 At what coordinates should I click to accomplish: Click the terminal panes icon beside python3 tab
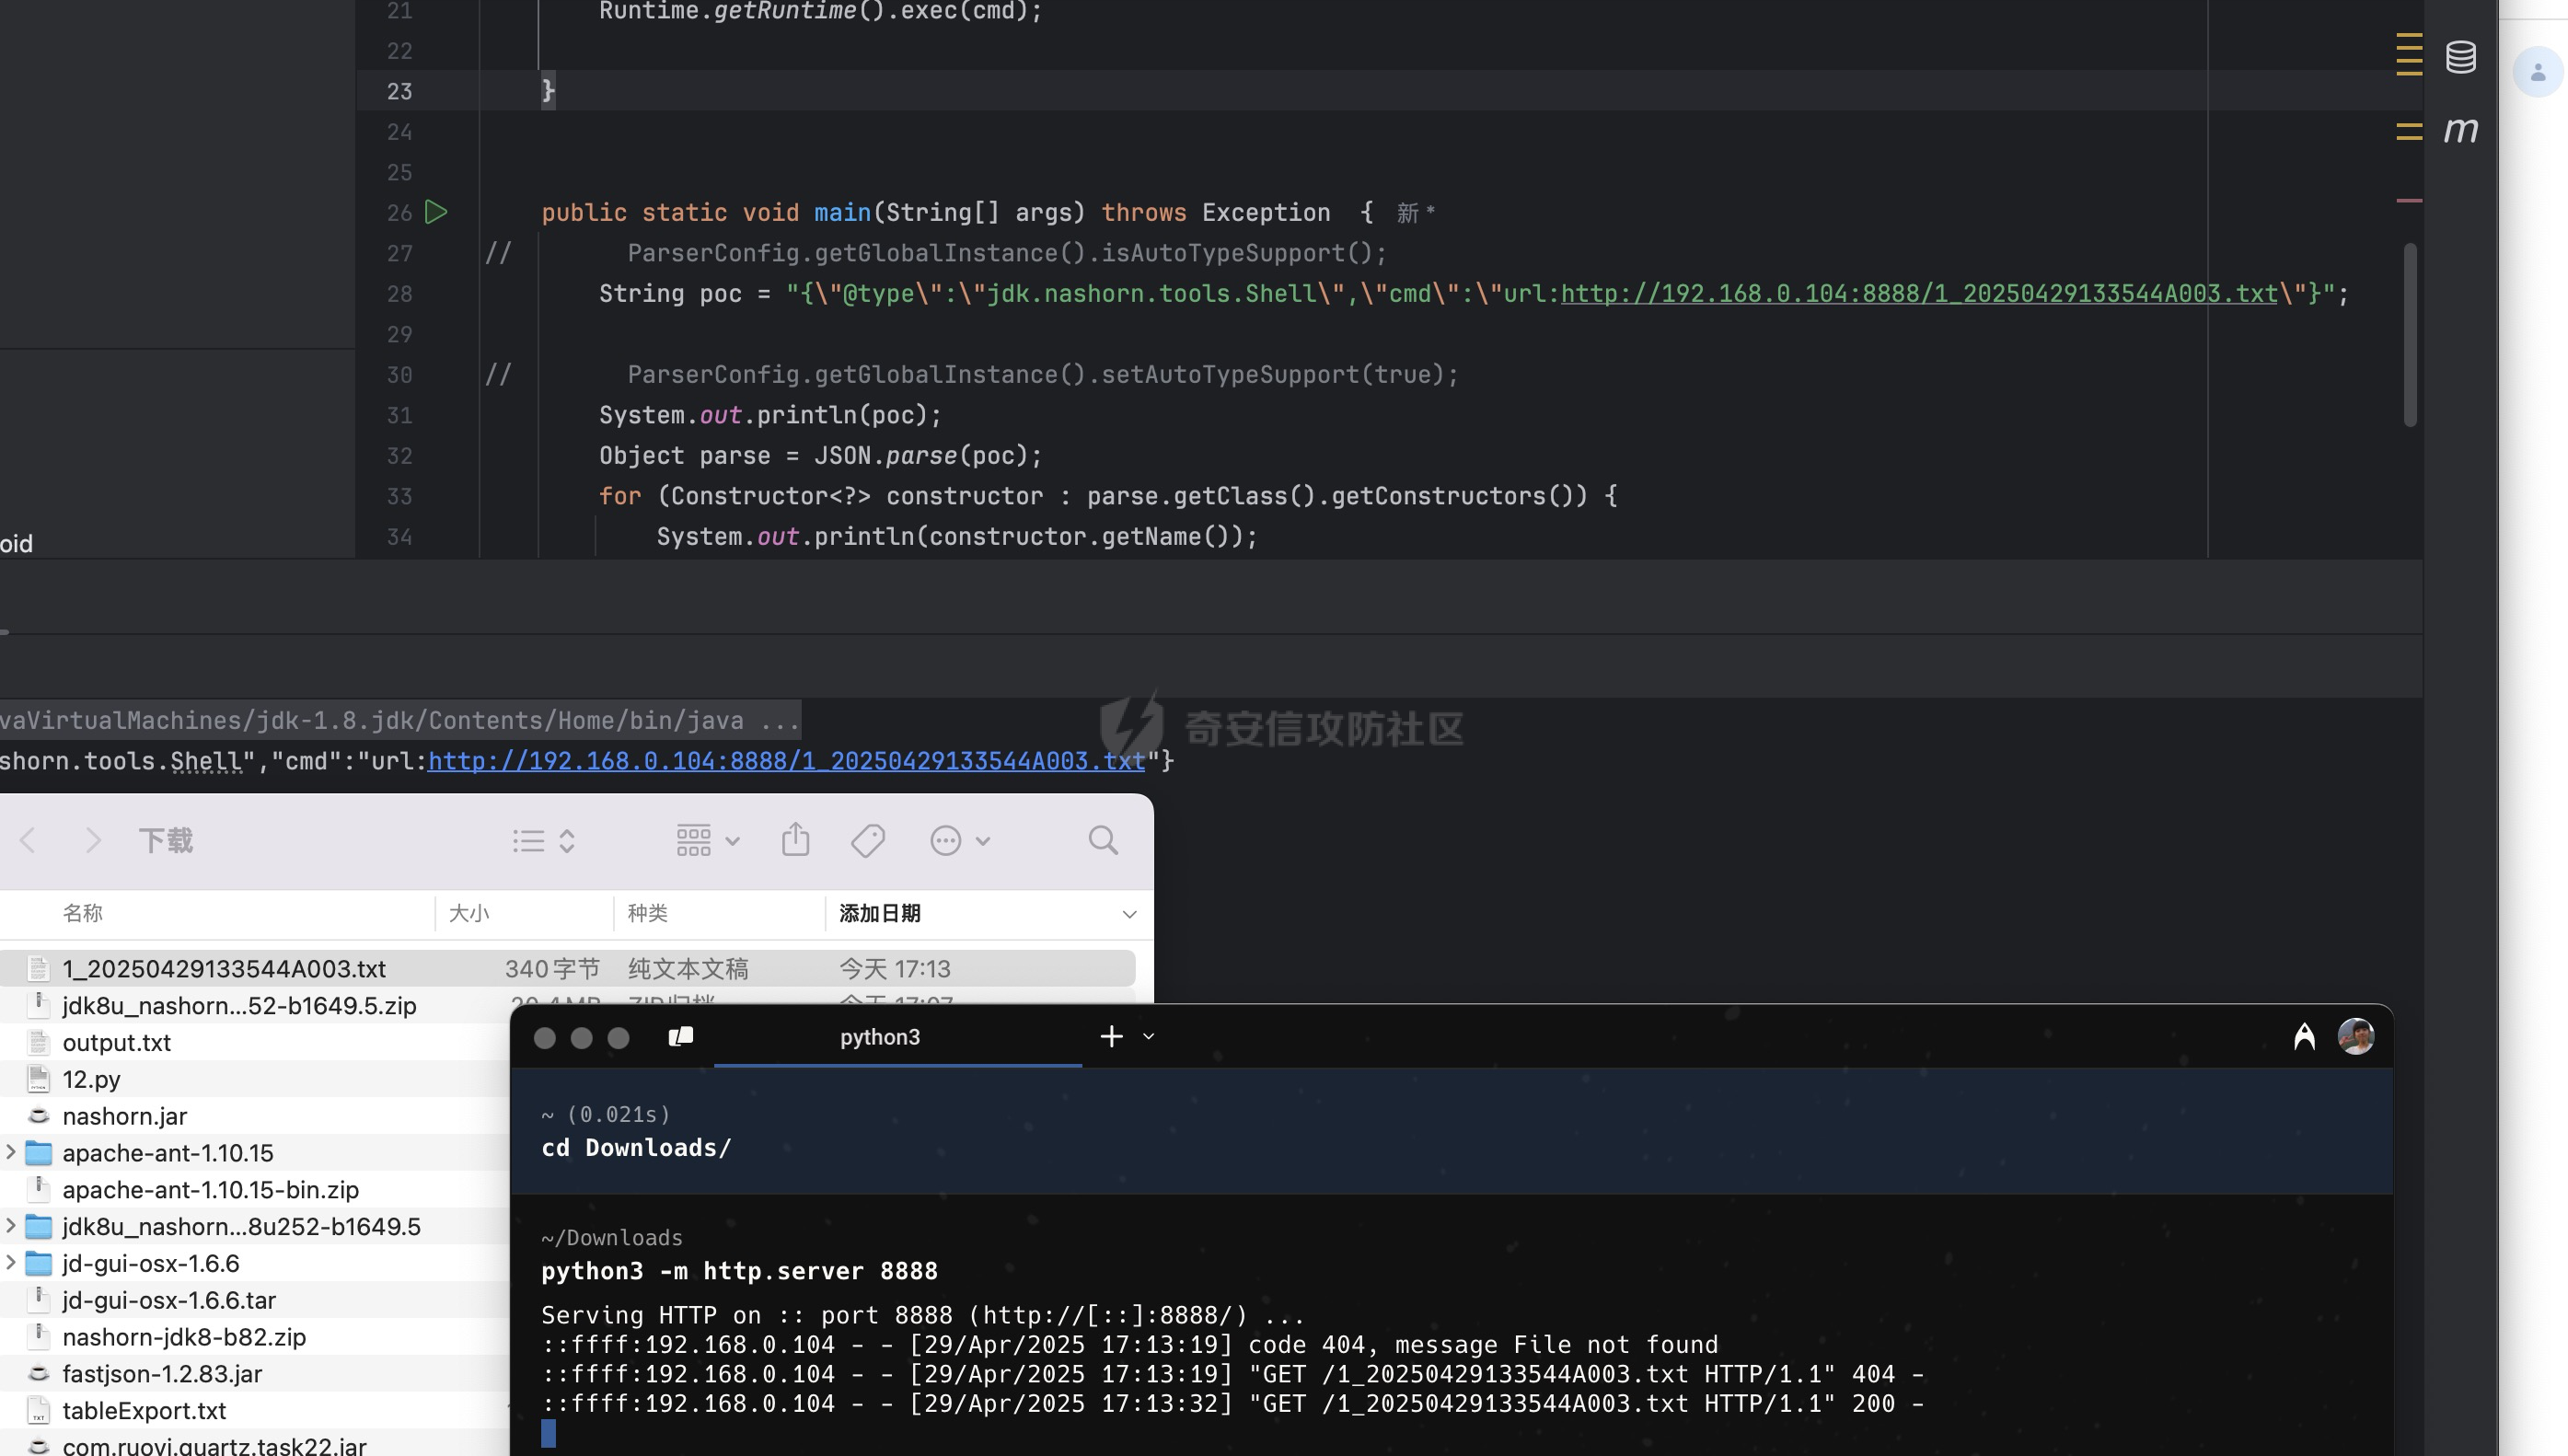681,1036
